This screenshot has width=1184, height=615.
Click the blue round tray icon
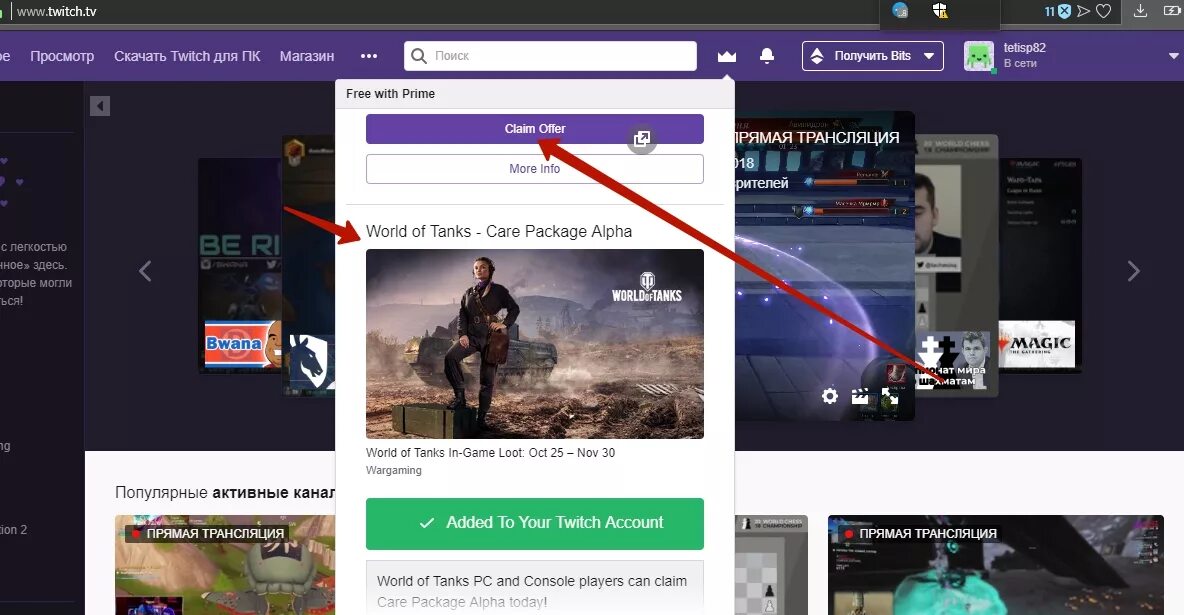point(899,11)
